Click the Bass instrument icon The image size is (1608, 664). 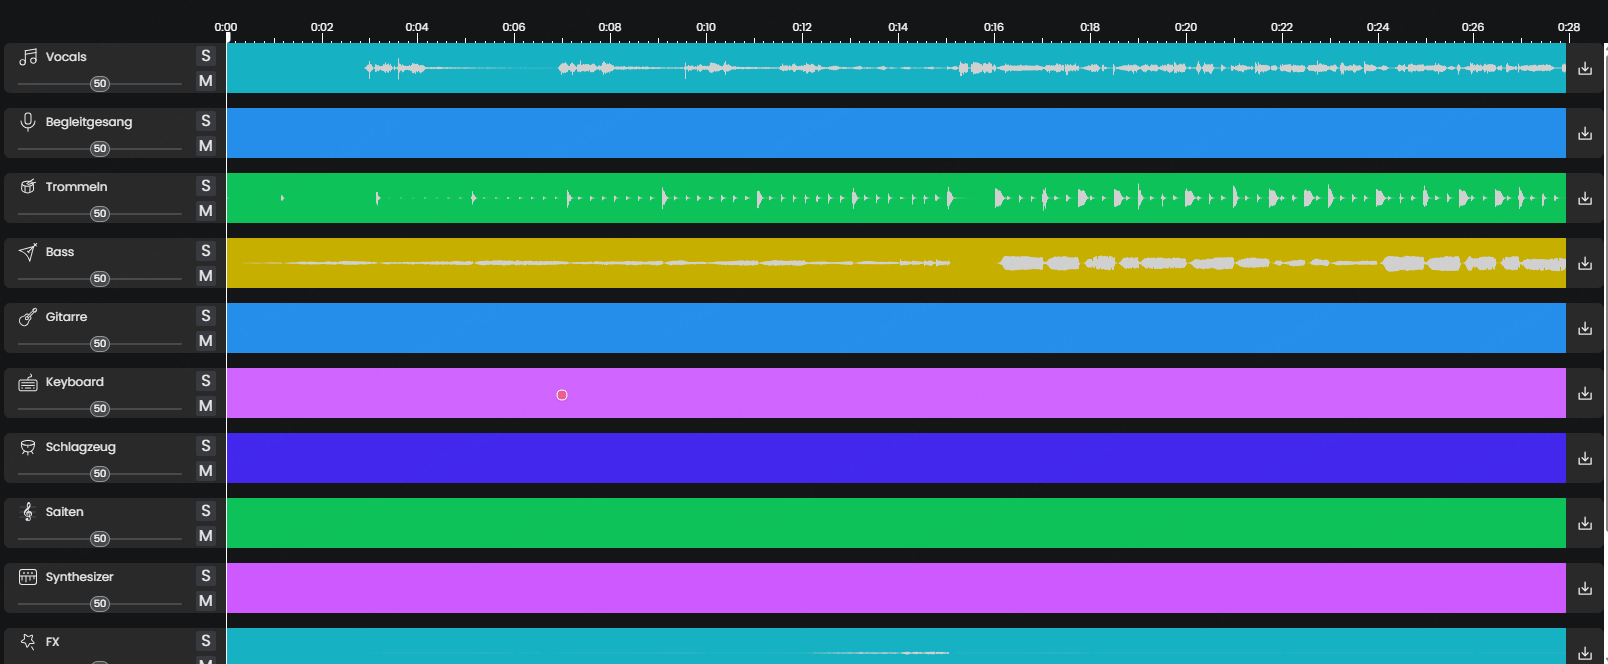tap(28, 252)
